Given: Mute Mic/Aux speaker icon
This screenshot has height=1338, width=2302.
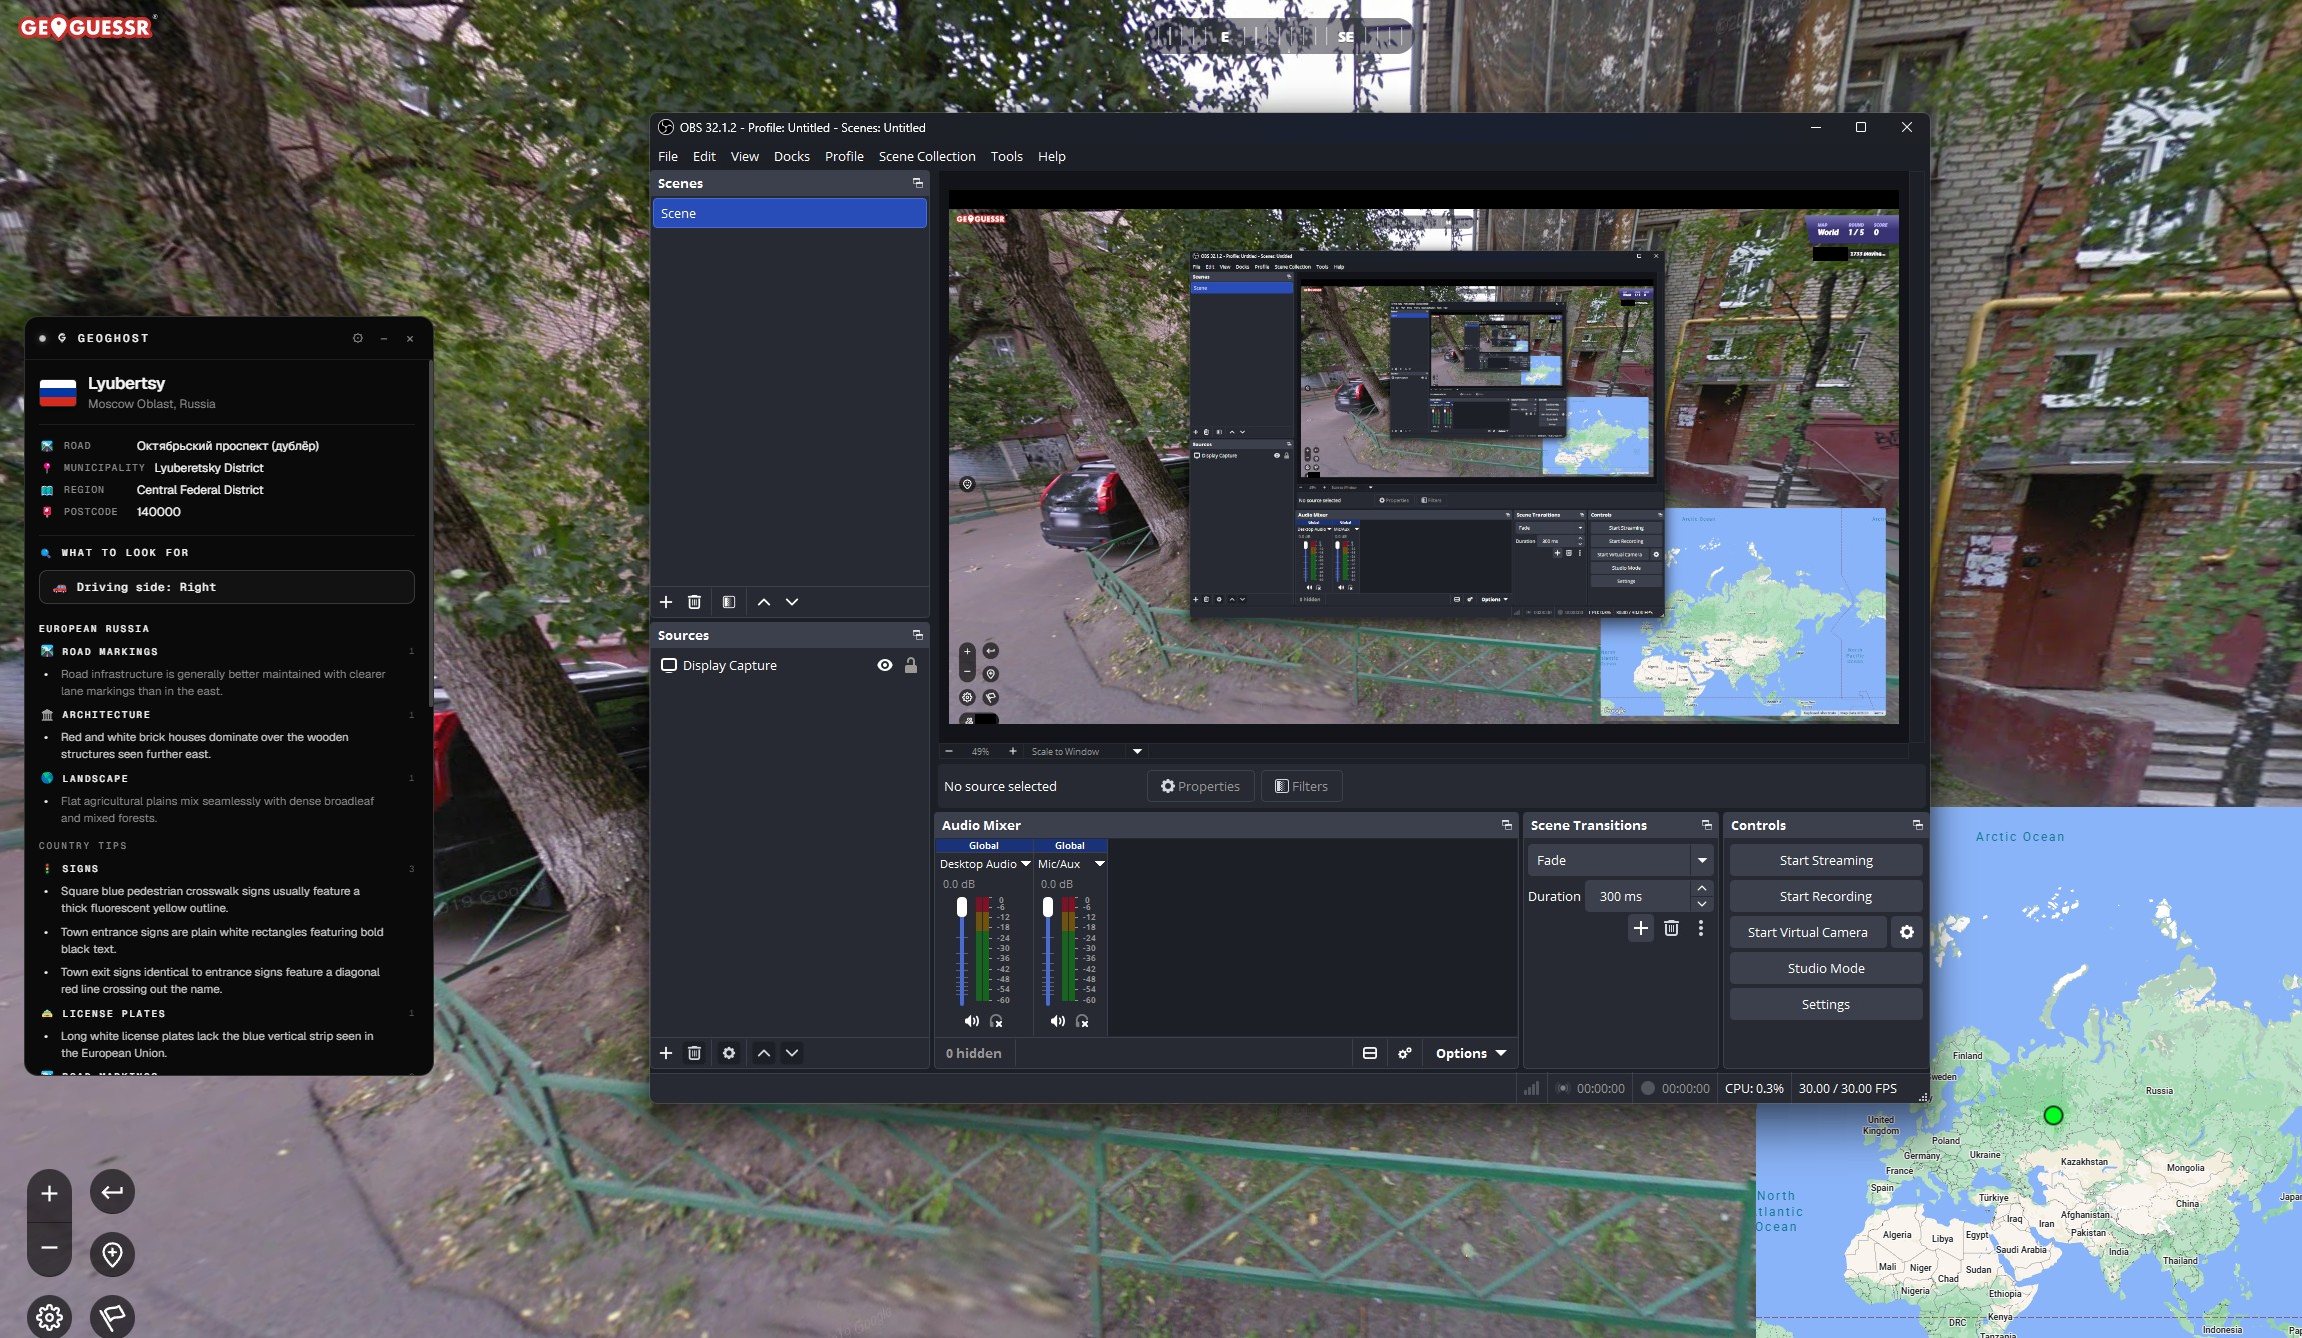Looking at the screenshot, I should (1057, 1021).
